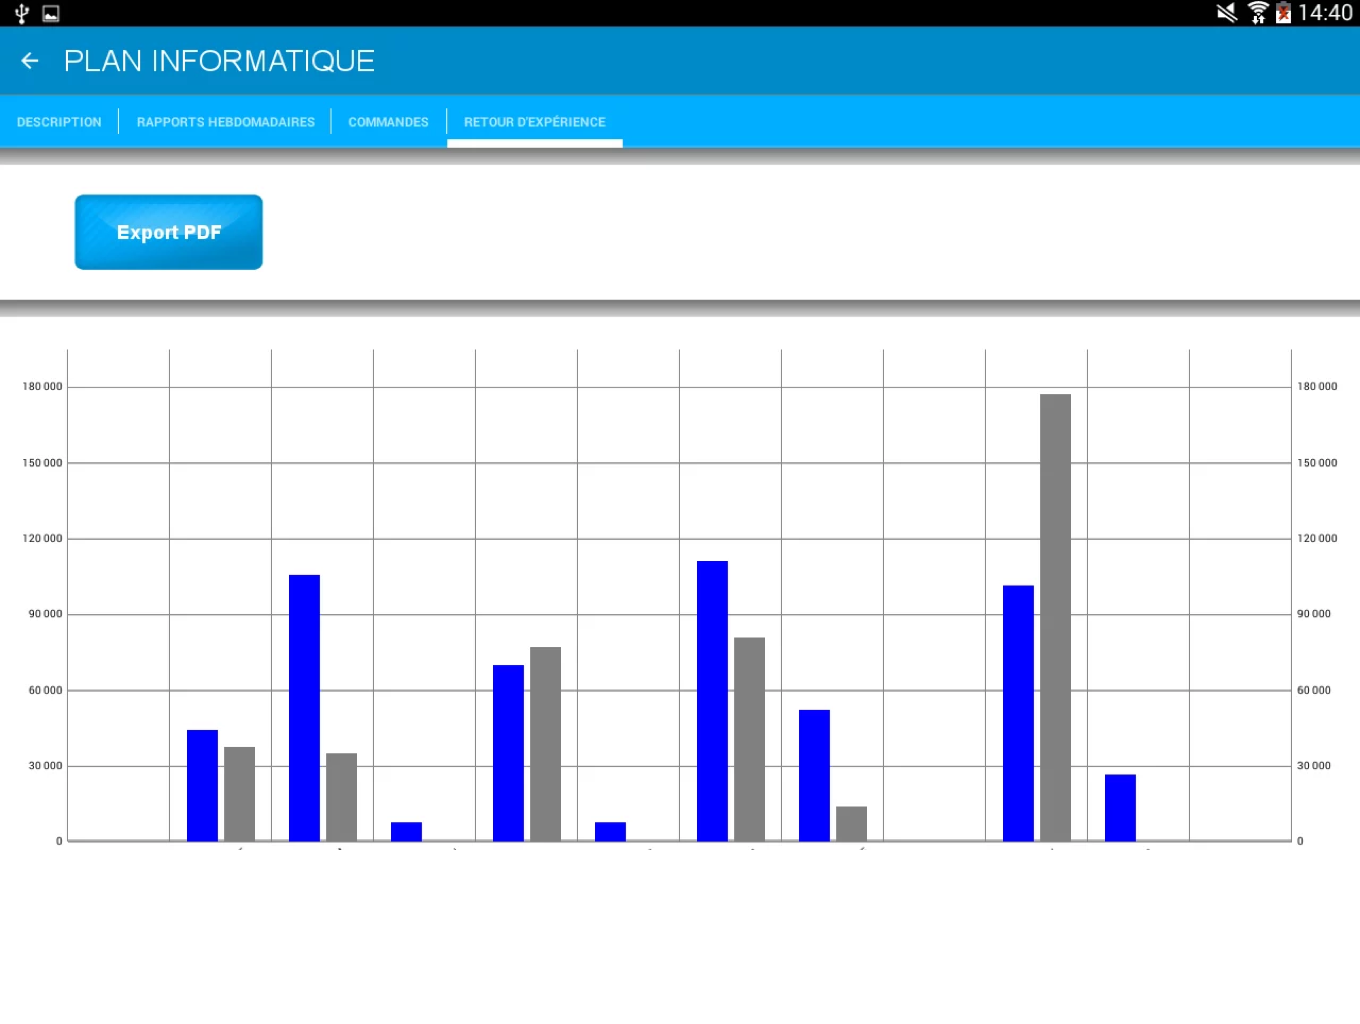Tap the shortest gray bar in the chart
1360x1024 pixels.
[x=851, y=823]
